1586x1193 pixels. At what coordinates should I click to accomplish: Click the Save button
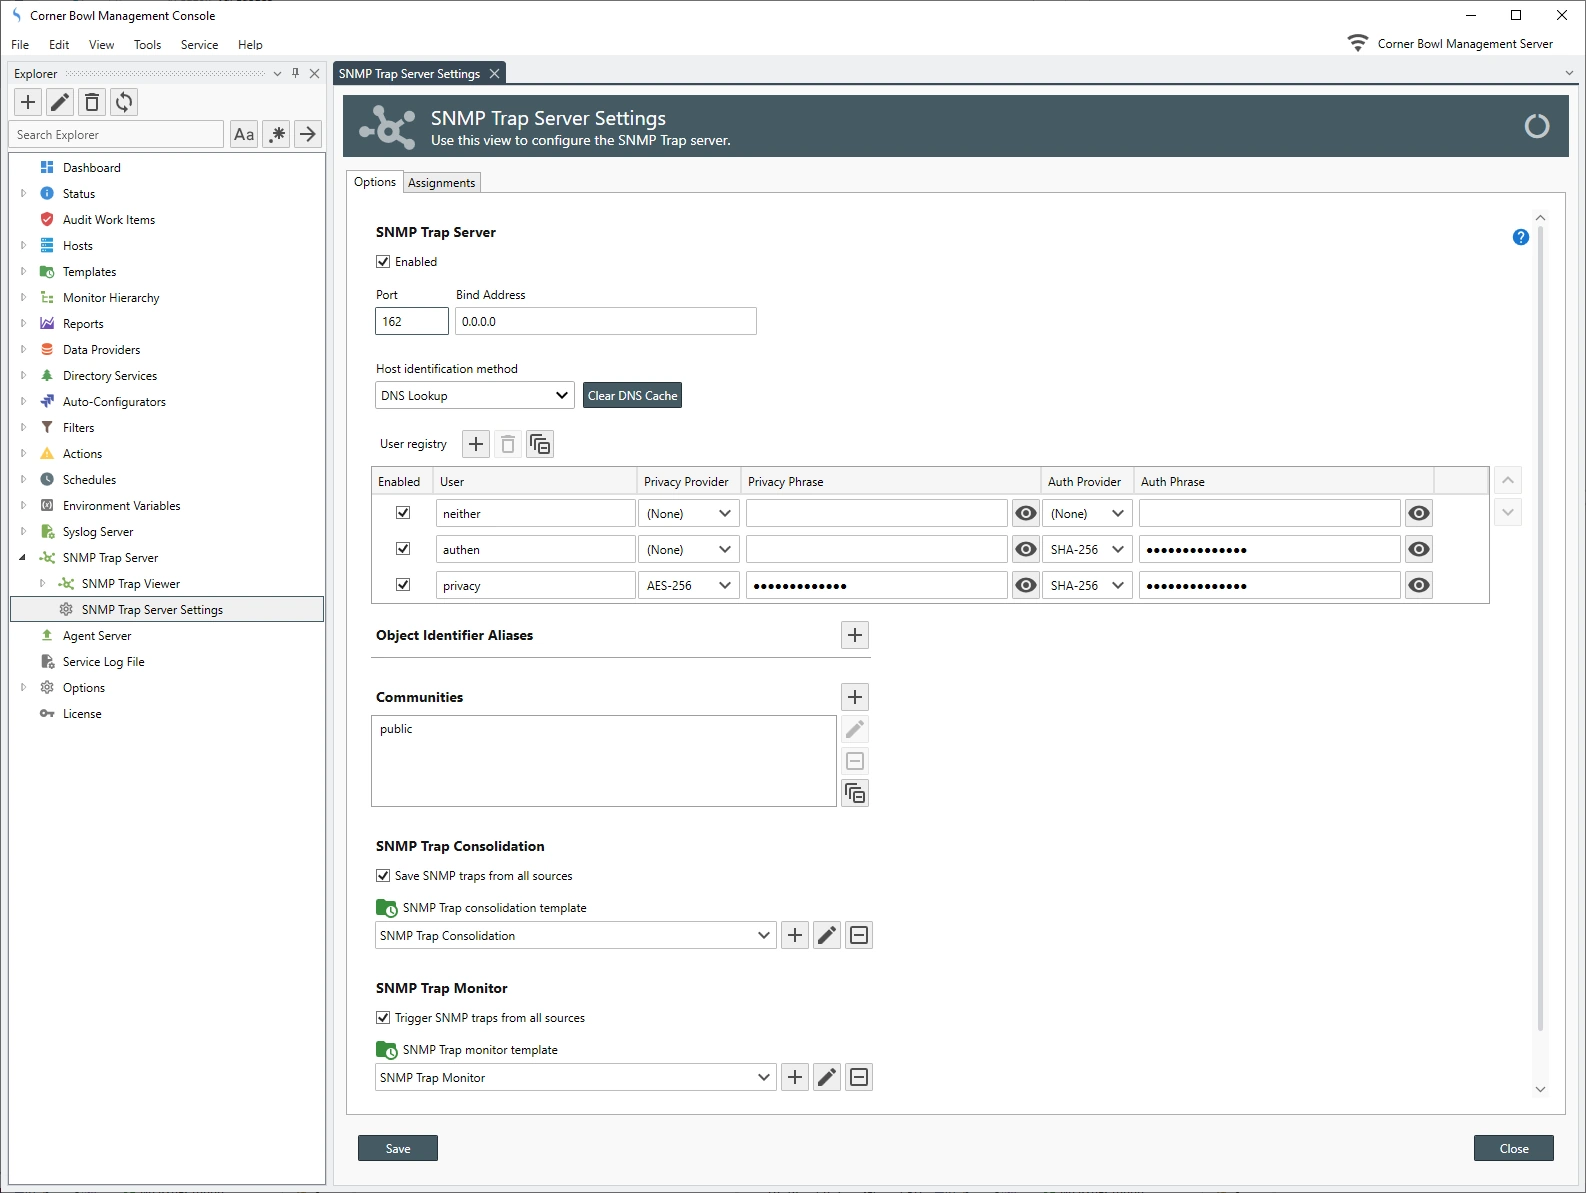[x=398, y=1149]
